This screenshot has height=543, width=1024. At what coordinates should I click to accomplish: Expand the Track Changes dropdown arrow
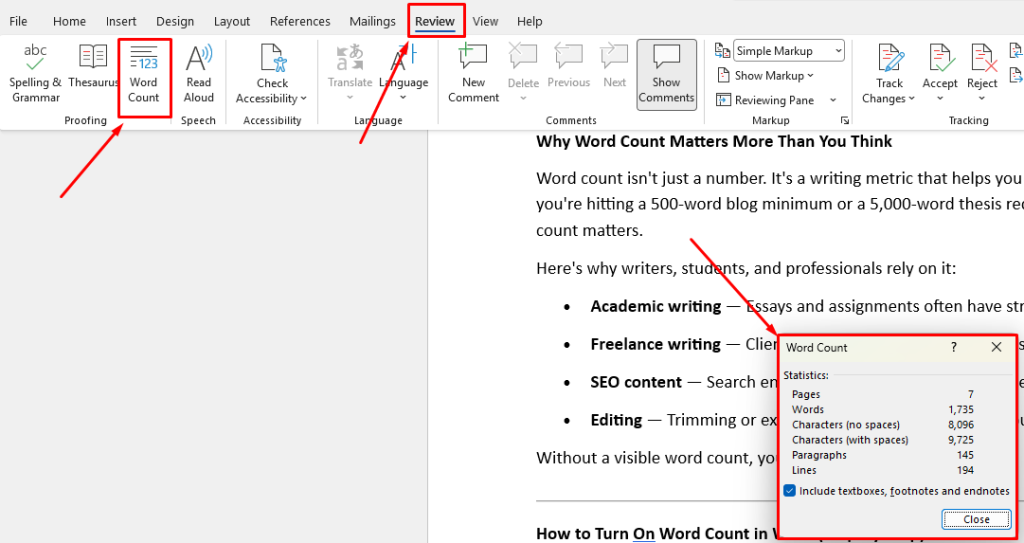912,99
